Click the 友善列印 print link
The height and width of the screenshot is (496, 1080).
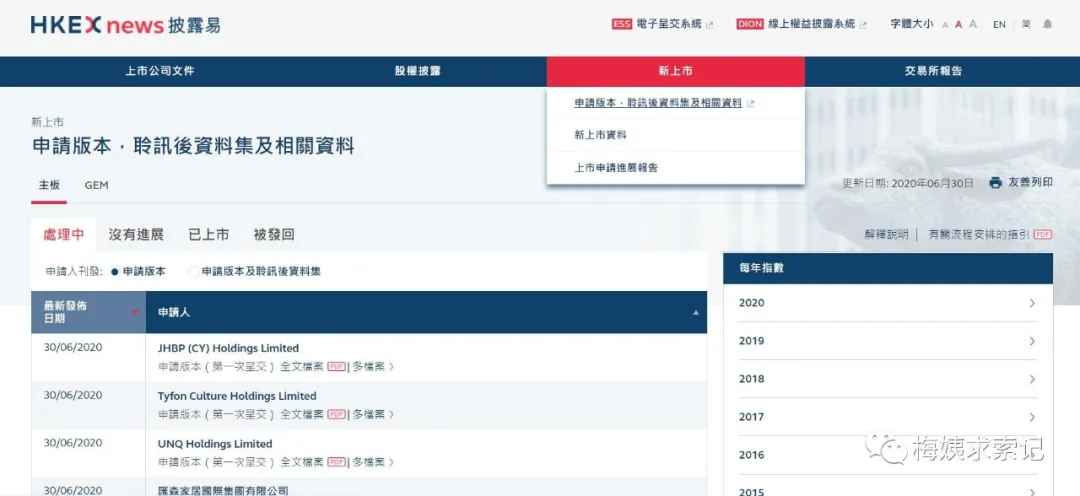(1030, 183)
